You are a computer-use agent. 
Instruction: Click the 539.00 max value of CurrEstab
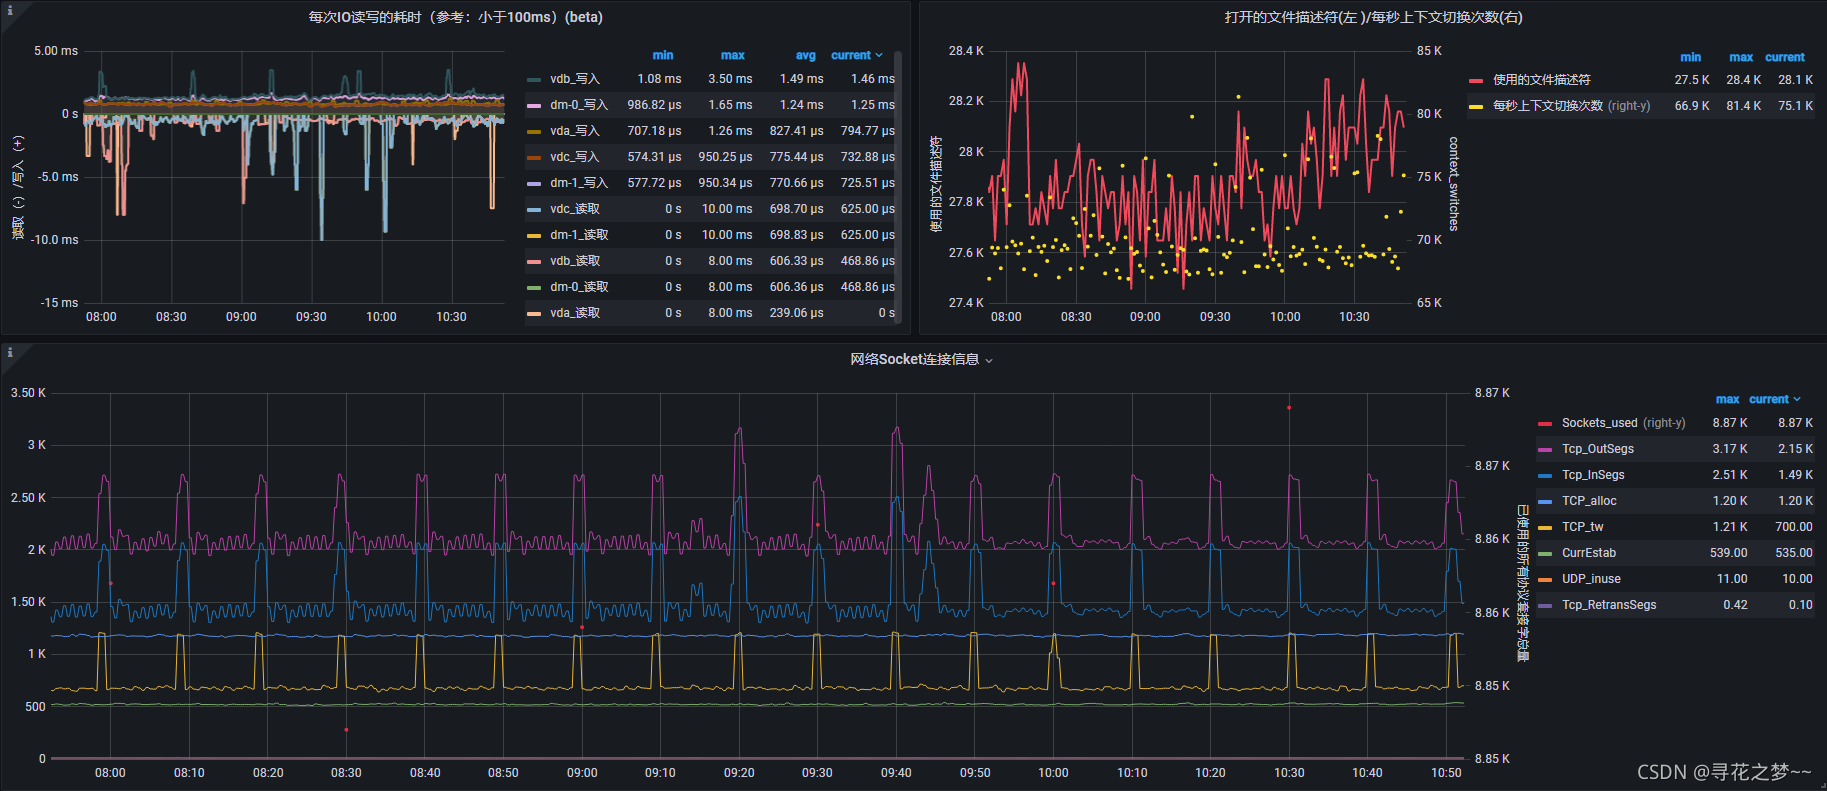tap(1729, 553)
